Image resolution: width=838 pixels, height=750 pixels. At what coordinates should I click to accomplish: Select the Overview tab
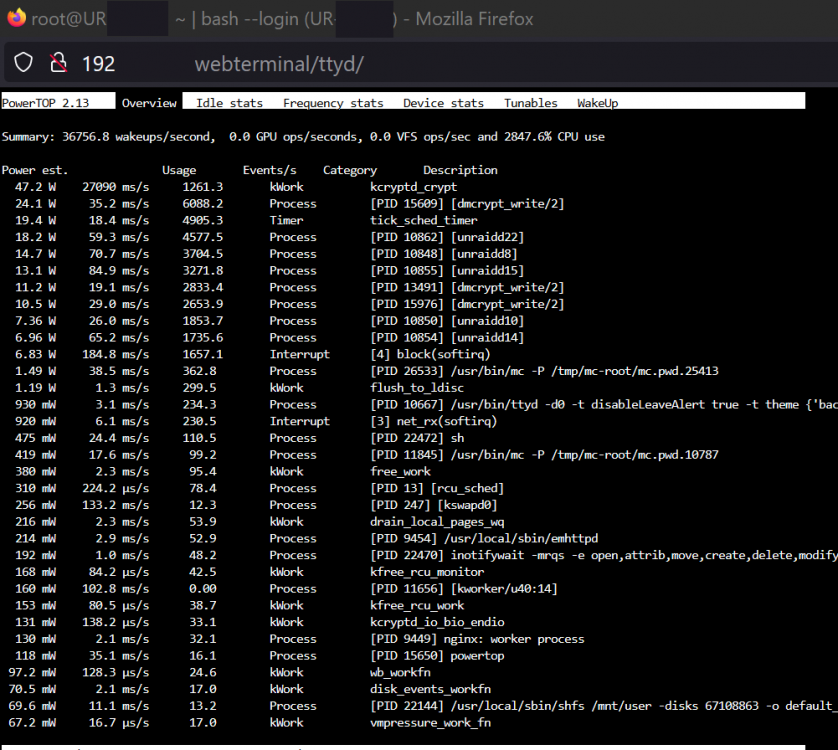[149, 103]
